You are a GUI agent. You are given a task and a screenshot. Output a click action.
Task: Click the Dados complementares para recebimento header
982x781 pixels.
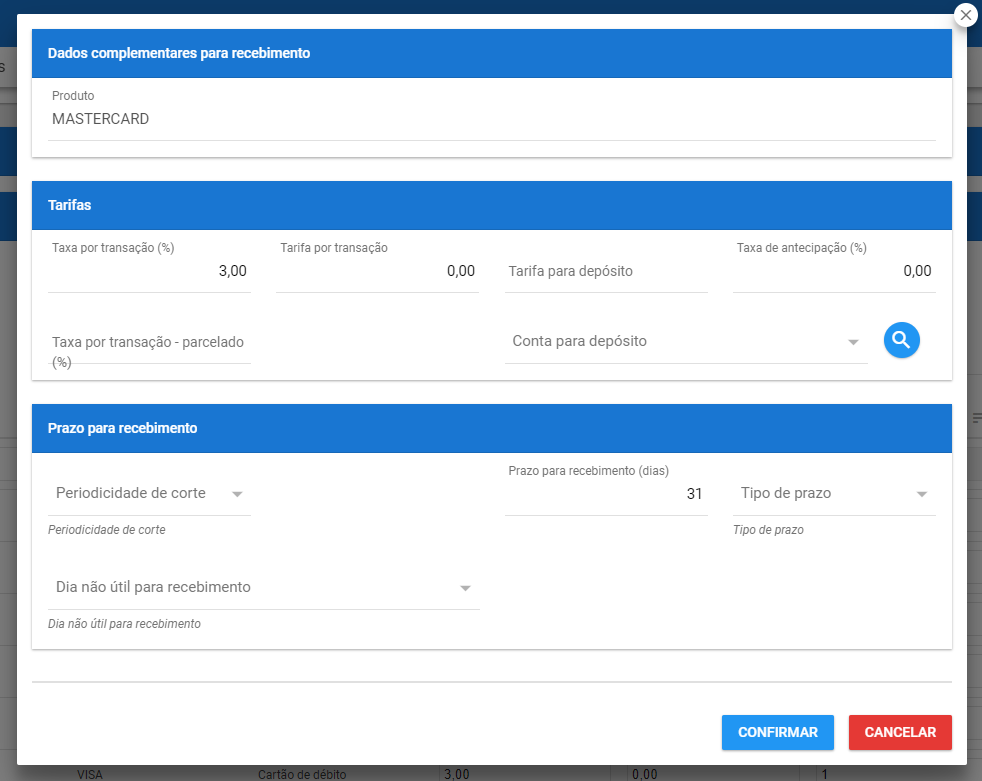click(x=491, y=53)
